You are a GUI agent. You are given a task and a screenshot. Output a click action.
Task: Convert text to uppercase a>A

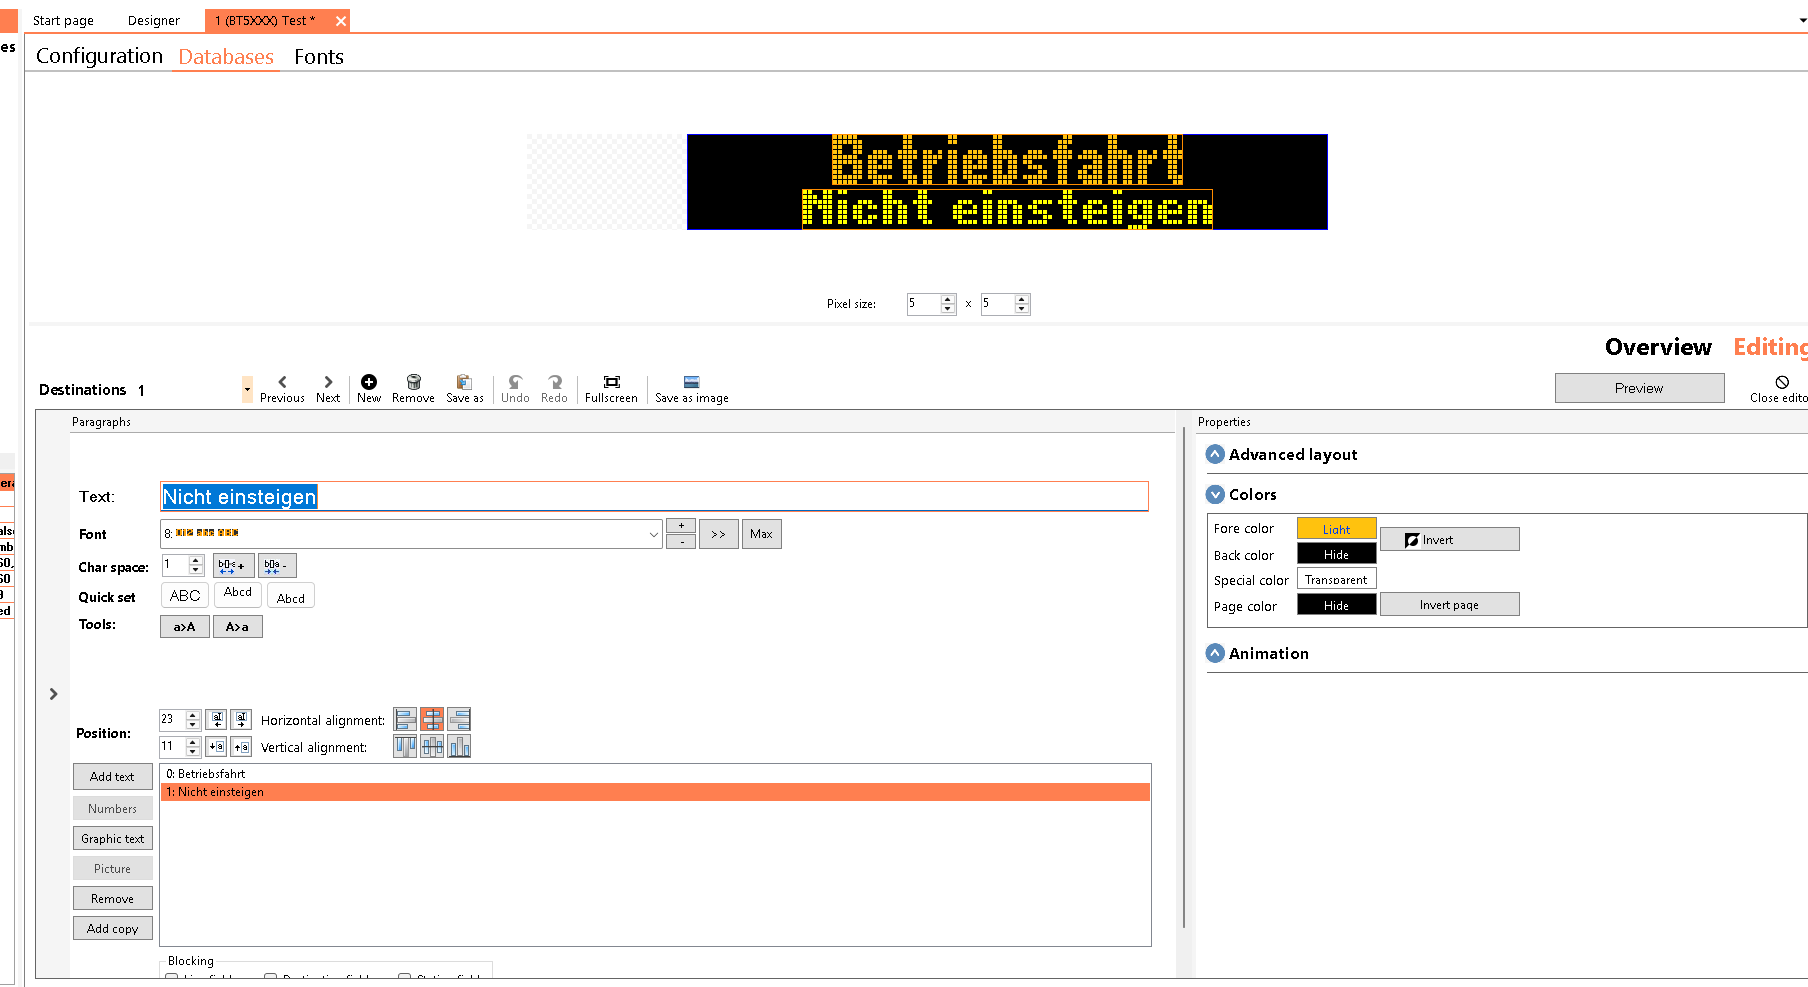[185, 627]
